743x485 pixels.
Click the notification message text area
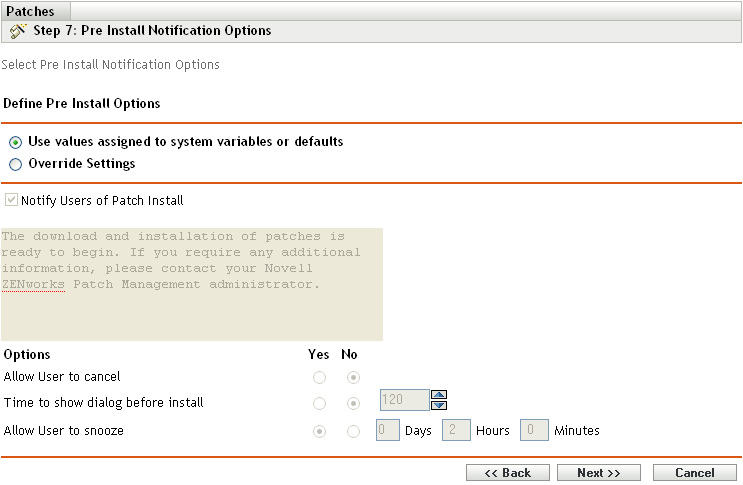pyautogui.click(x=191, y=284)
